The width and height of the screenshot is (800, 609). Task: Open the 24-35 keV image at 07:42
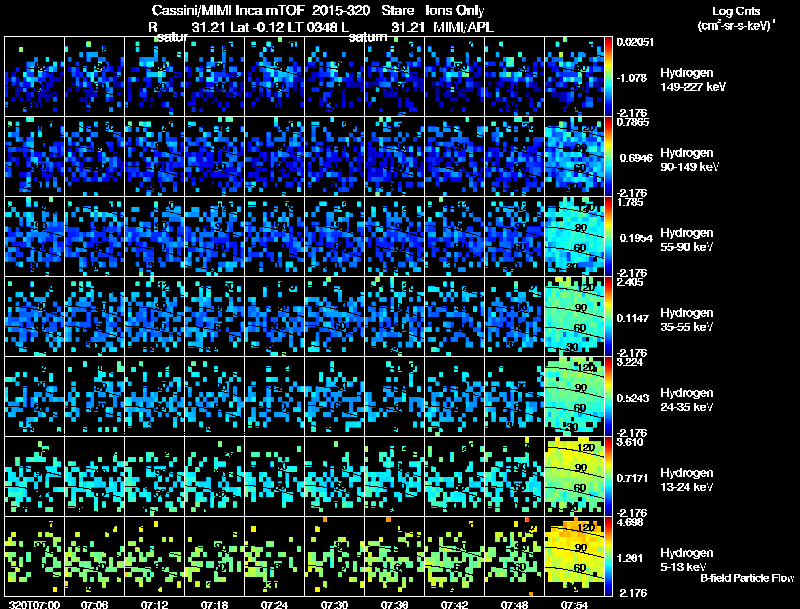tap(455, 397)
